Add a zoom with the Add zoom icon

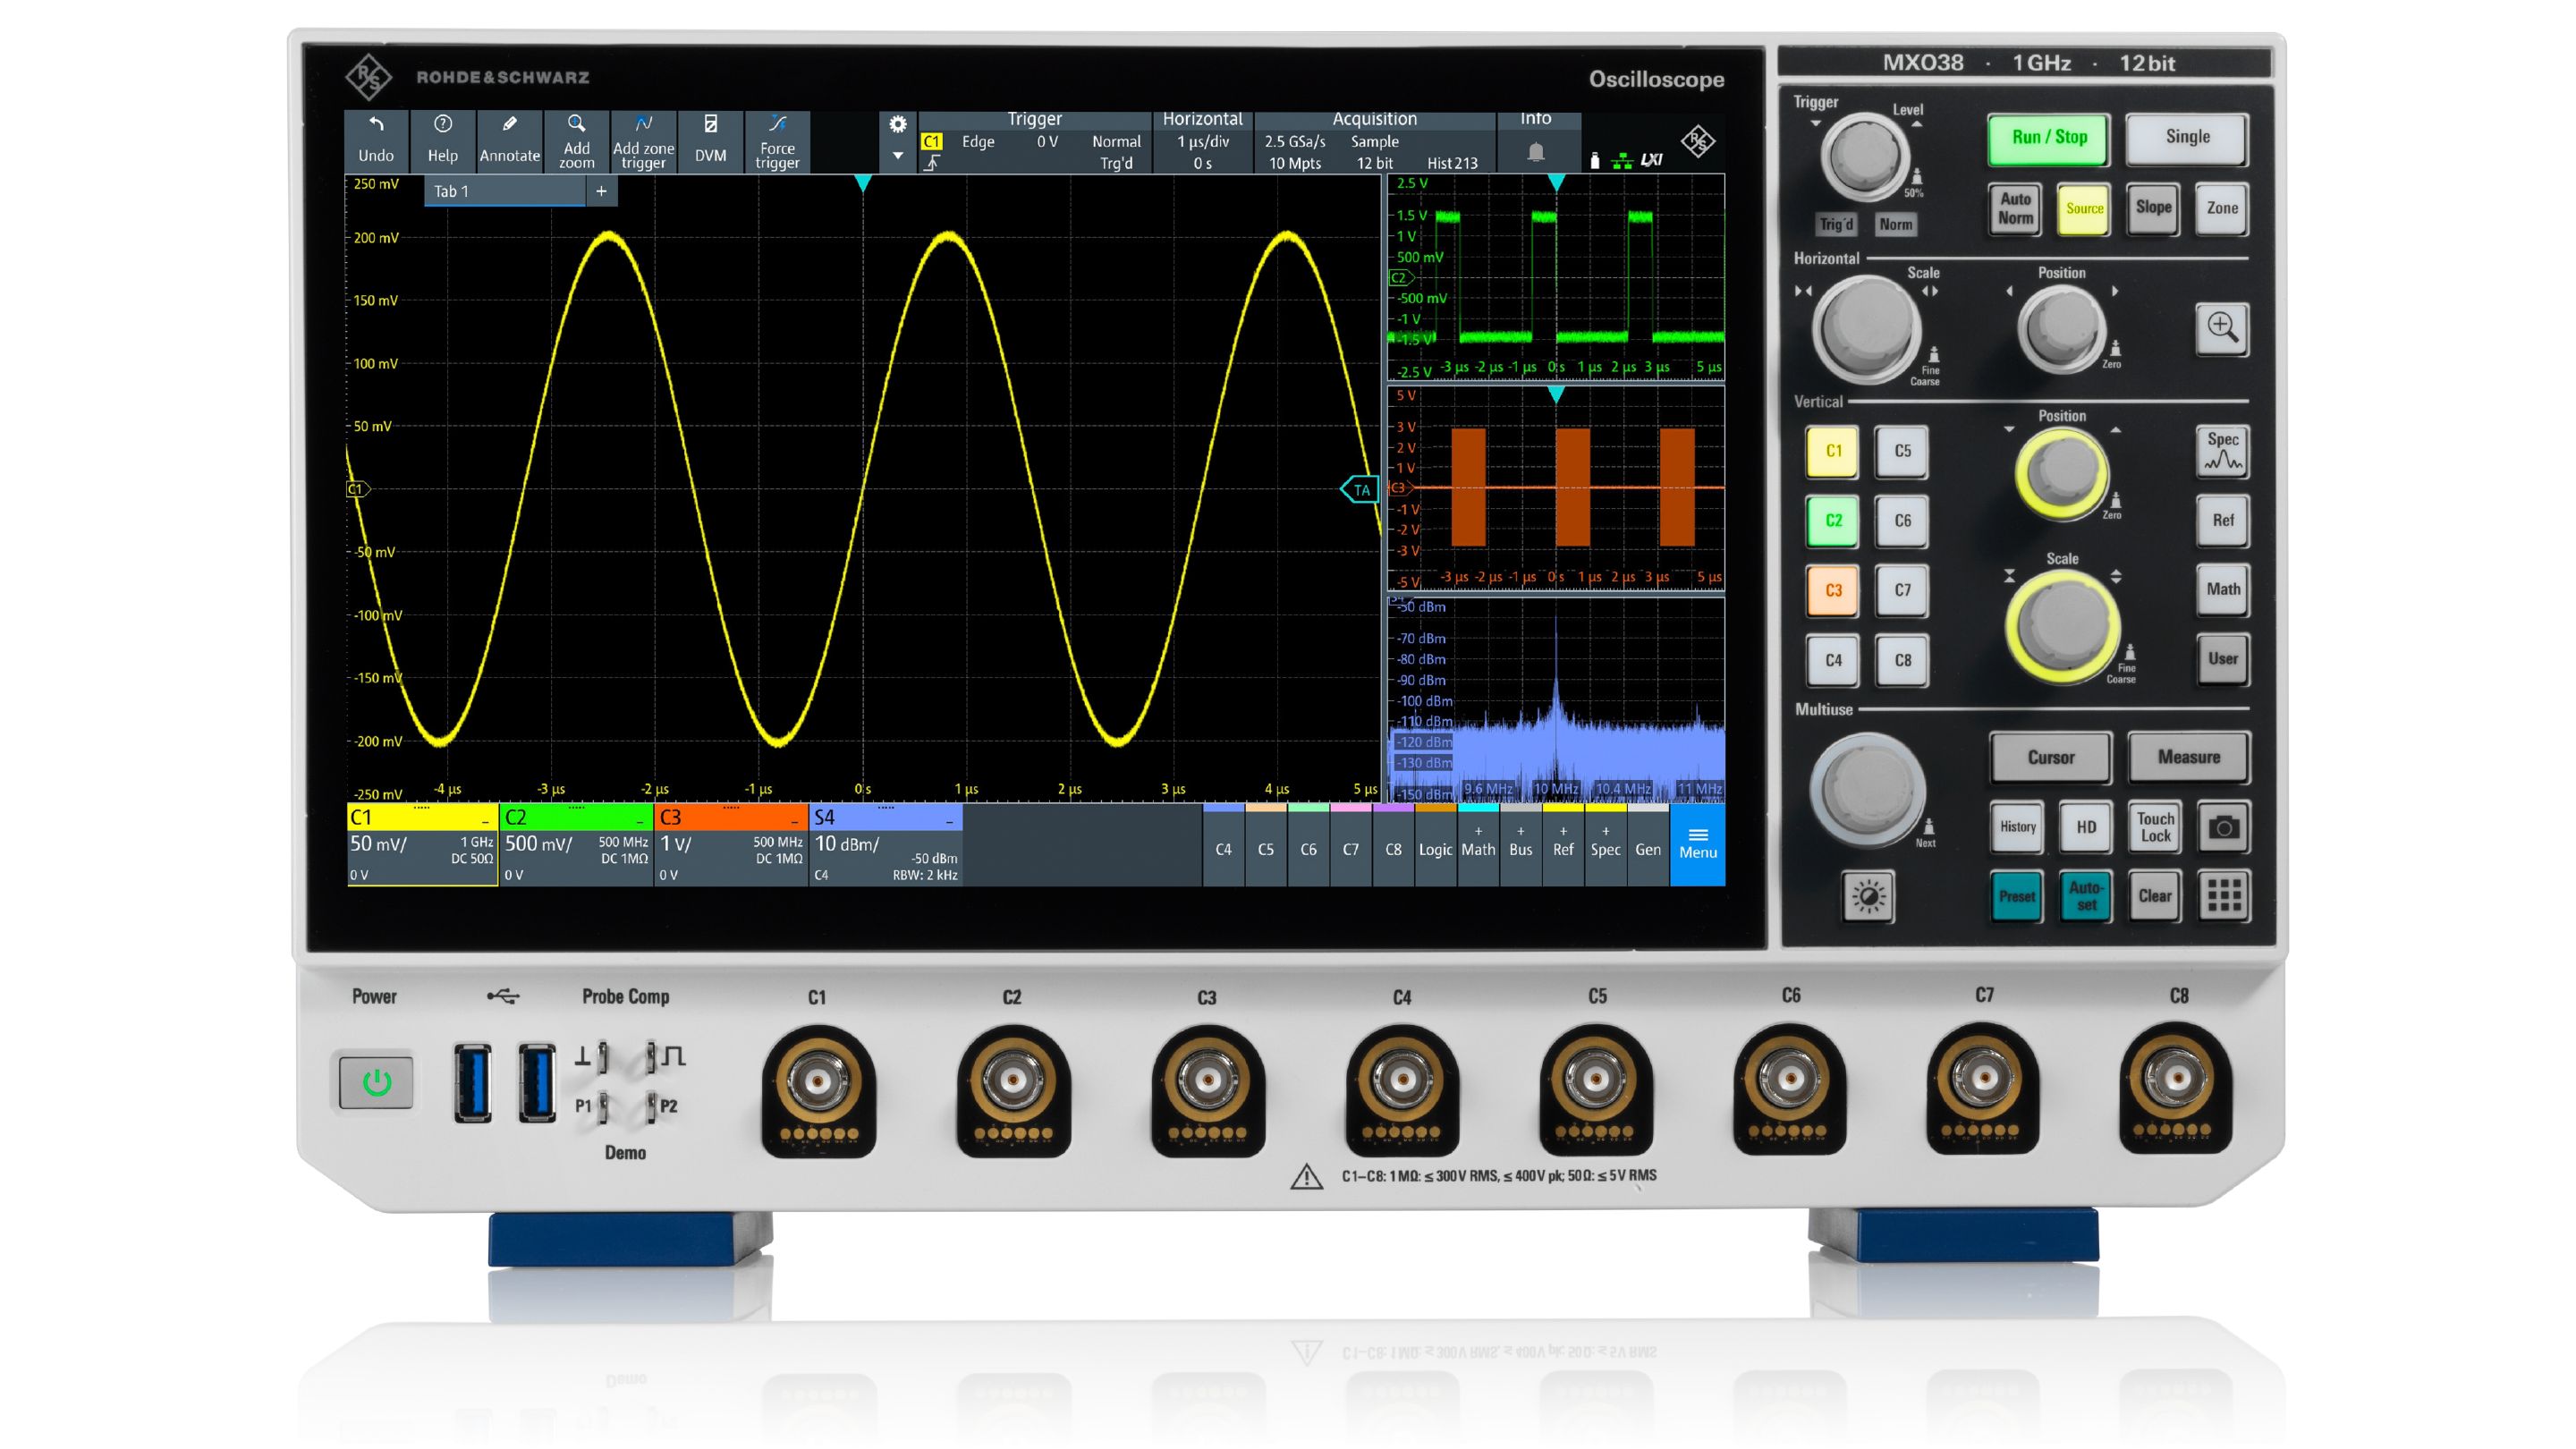tap(578, 140)
